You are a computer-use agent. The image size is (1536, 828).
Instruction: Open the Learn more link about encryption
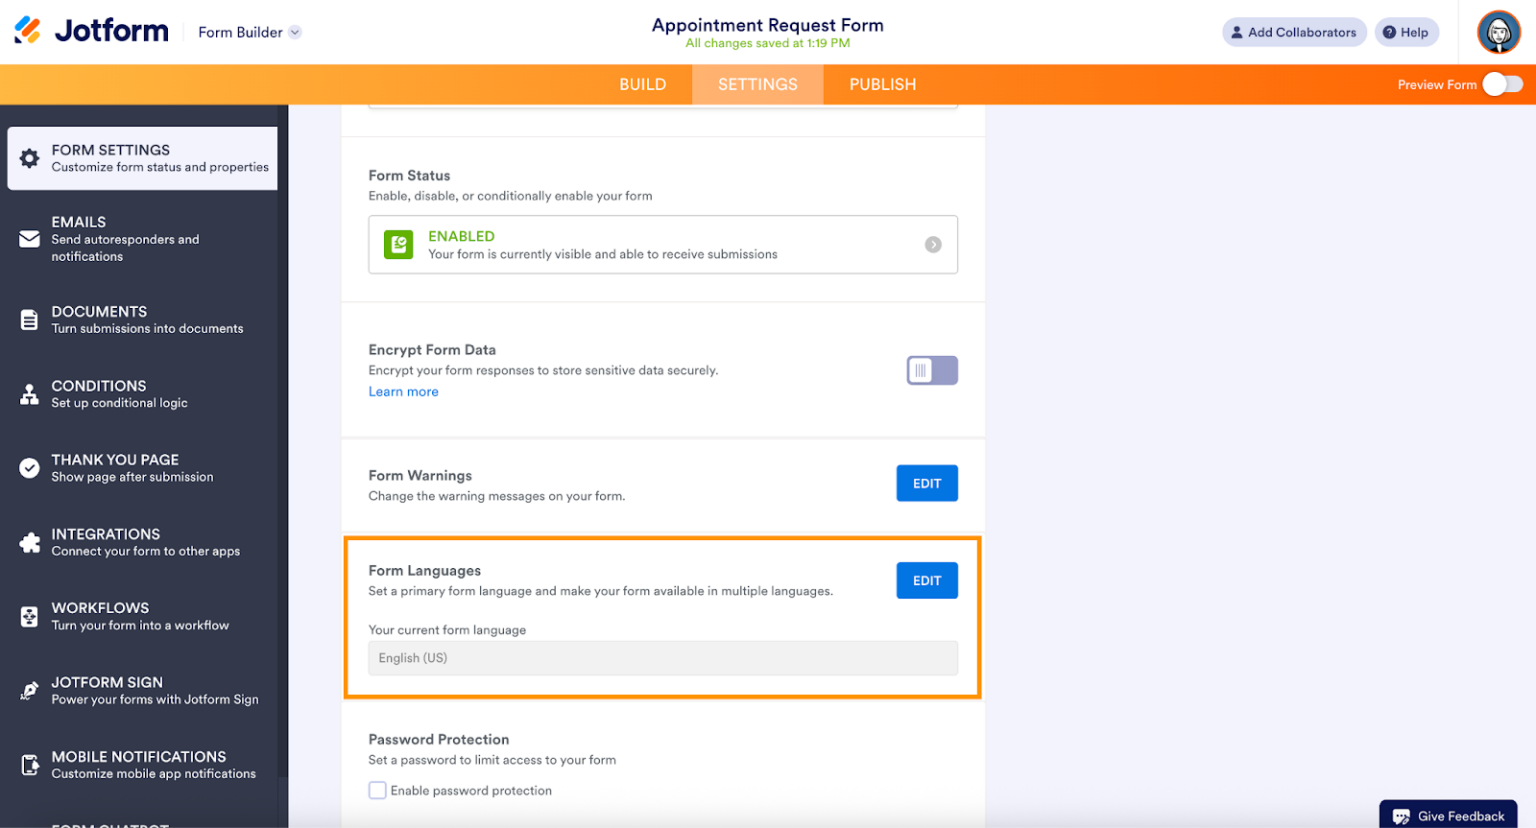(x=403, y=391)
